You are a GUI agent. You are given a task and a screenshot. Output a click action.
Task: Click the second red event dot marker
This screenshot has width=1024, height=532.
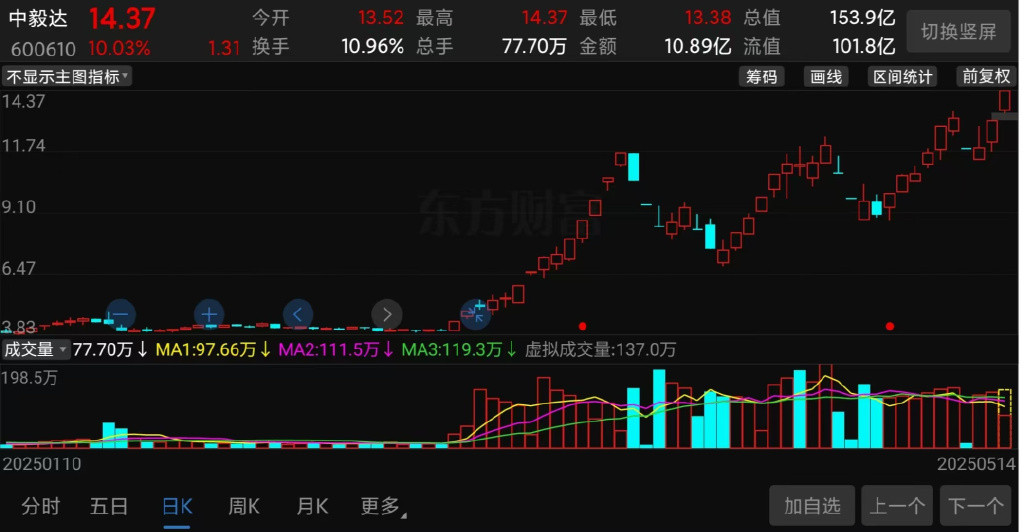[889, 326]
